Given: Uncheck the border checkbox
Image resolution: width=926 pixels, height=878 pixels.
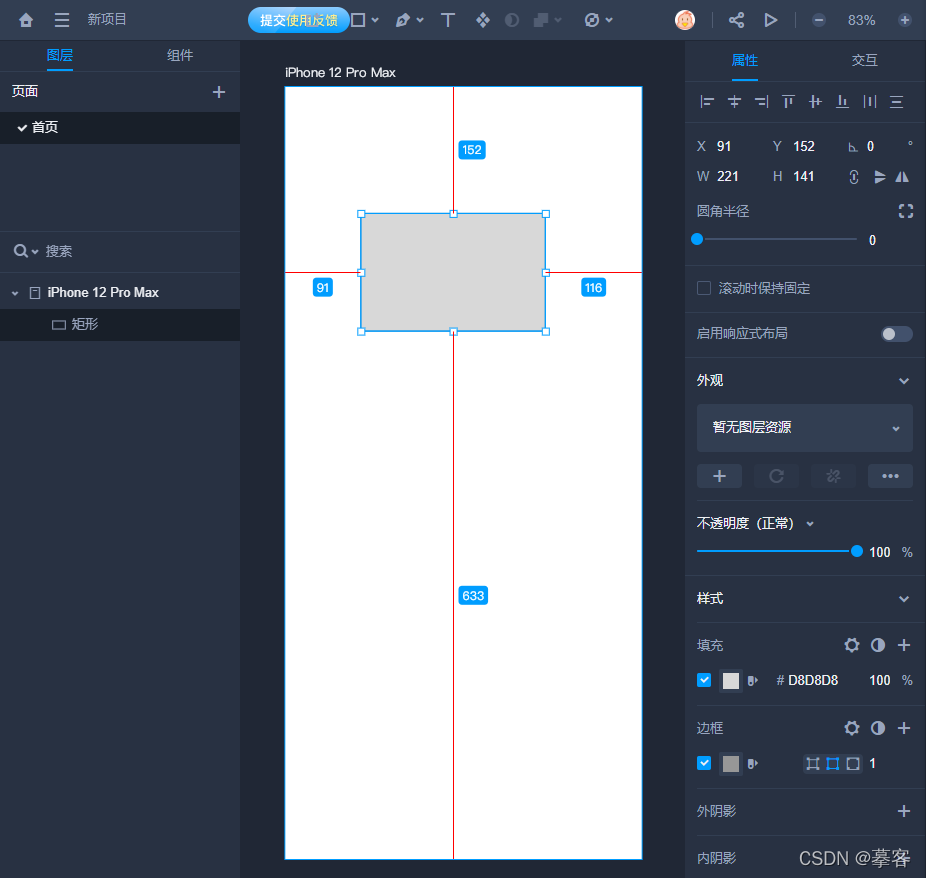Looking at the screenshot, I should [x=704, y=763].
